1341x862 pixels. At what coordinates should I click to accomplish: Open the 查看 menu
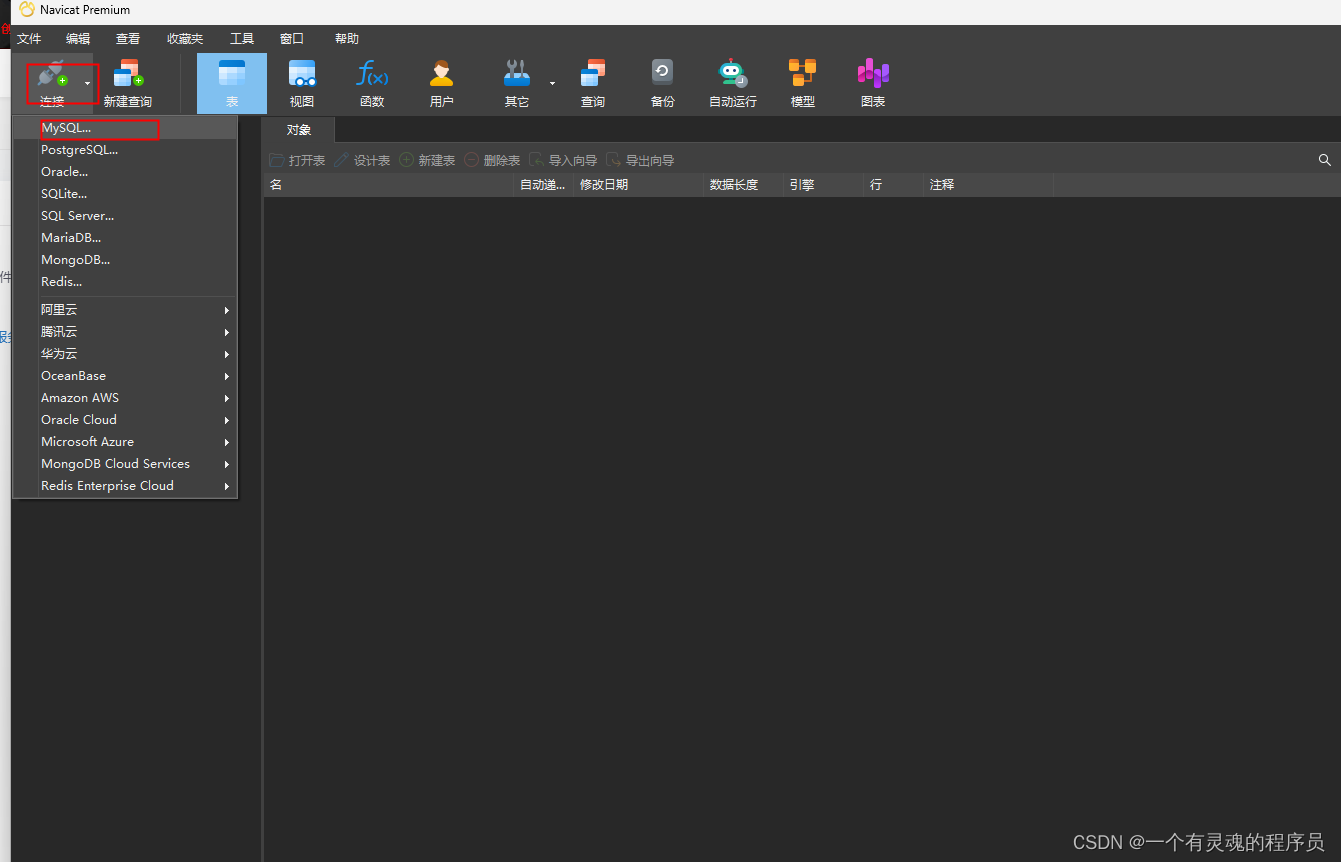click(128, 39)
